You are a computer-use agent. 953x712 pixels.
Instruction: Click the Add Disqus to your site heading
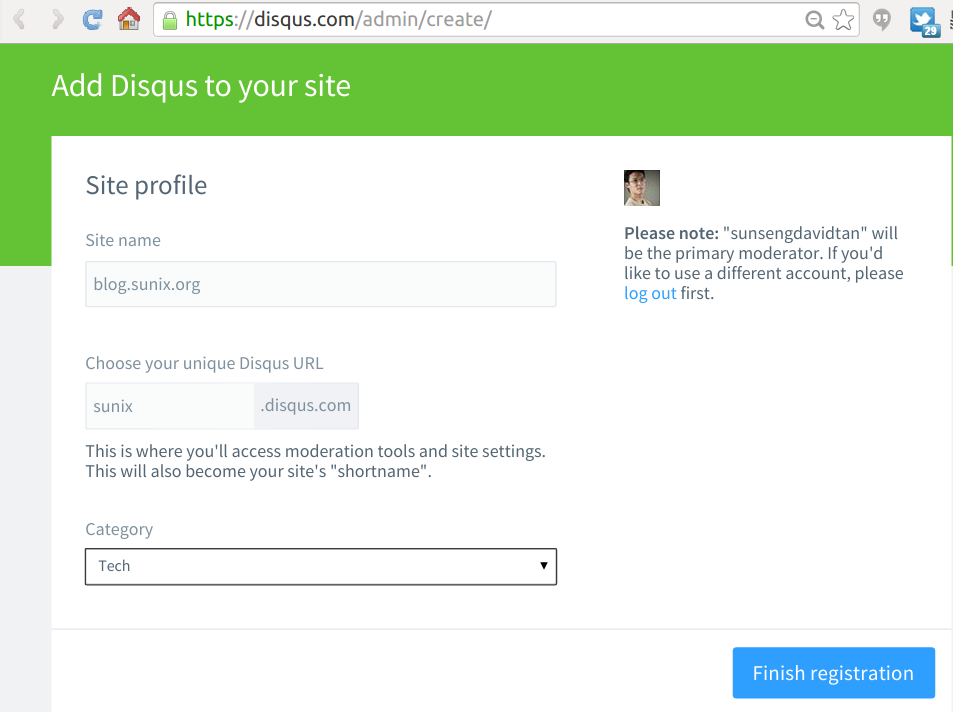point(201,86)
